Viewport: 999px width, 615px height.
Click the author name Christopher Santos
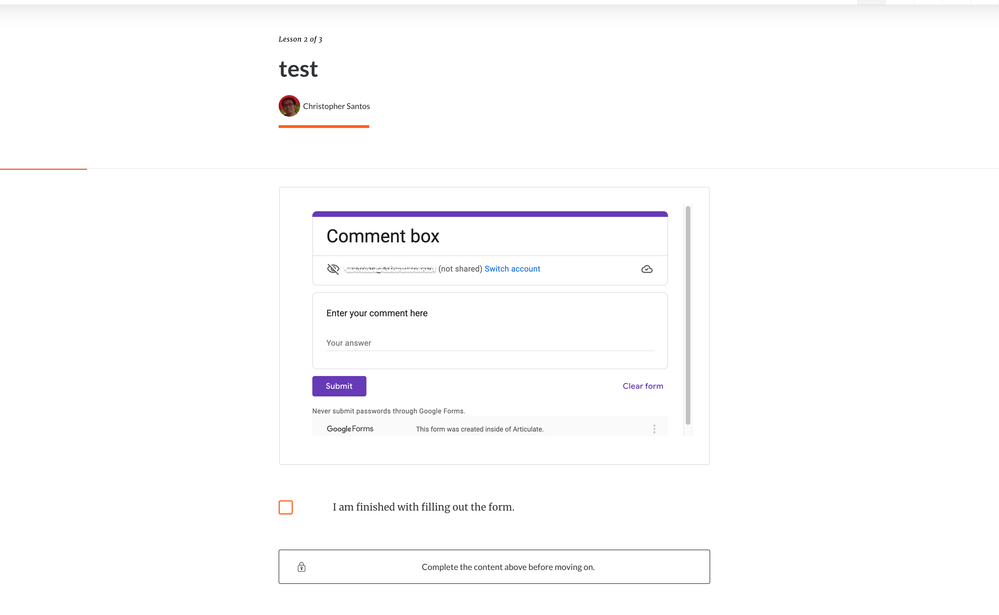coord(336,106)
